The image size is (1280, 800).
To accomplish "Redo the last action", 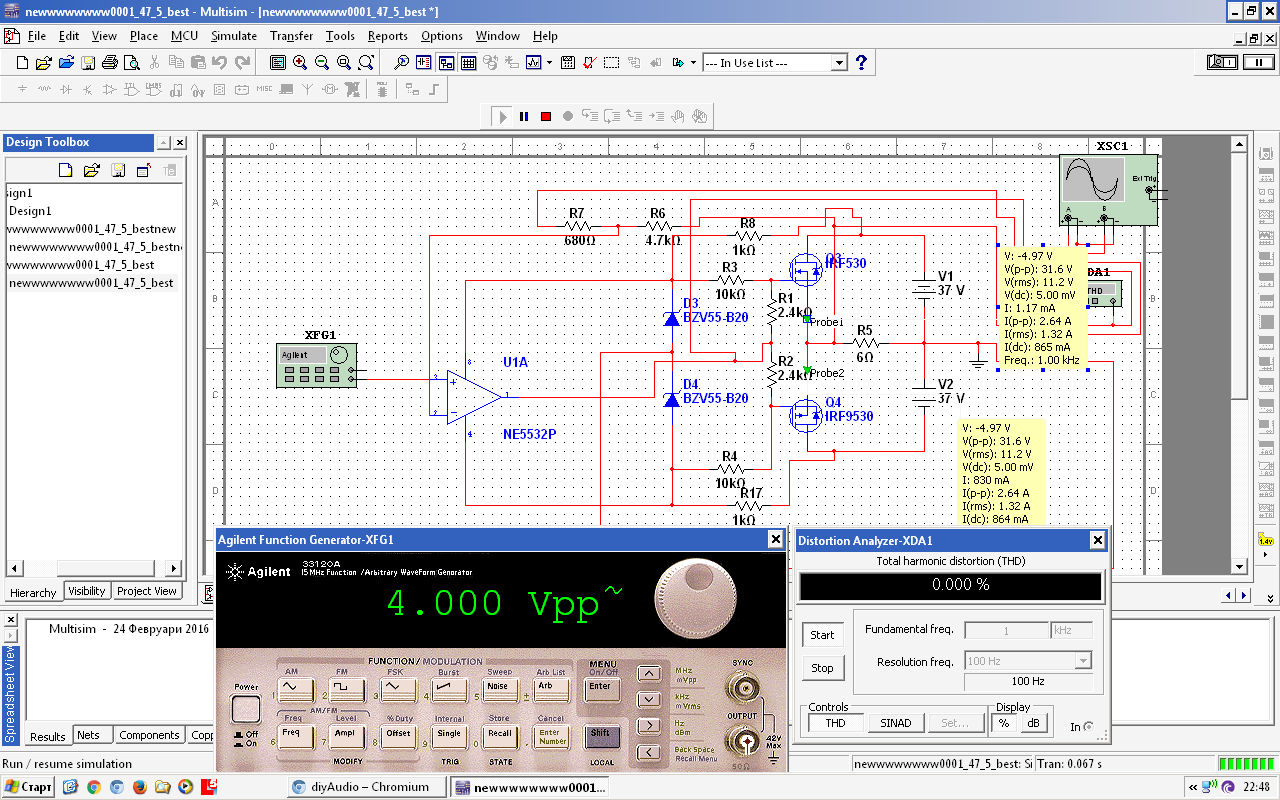I will tap(242, 62).
